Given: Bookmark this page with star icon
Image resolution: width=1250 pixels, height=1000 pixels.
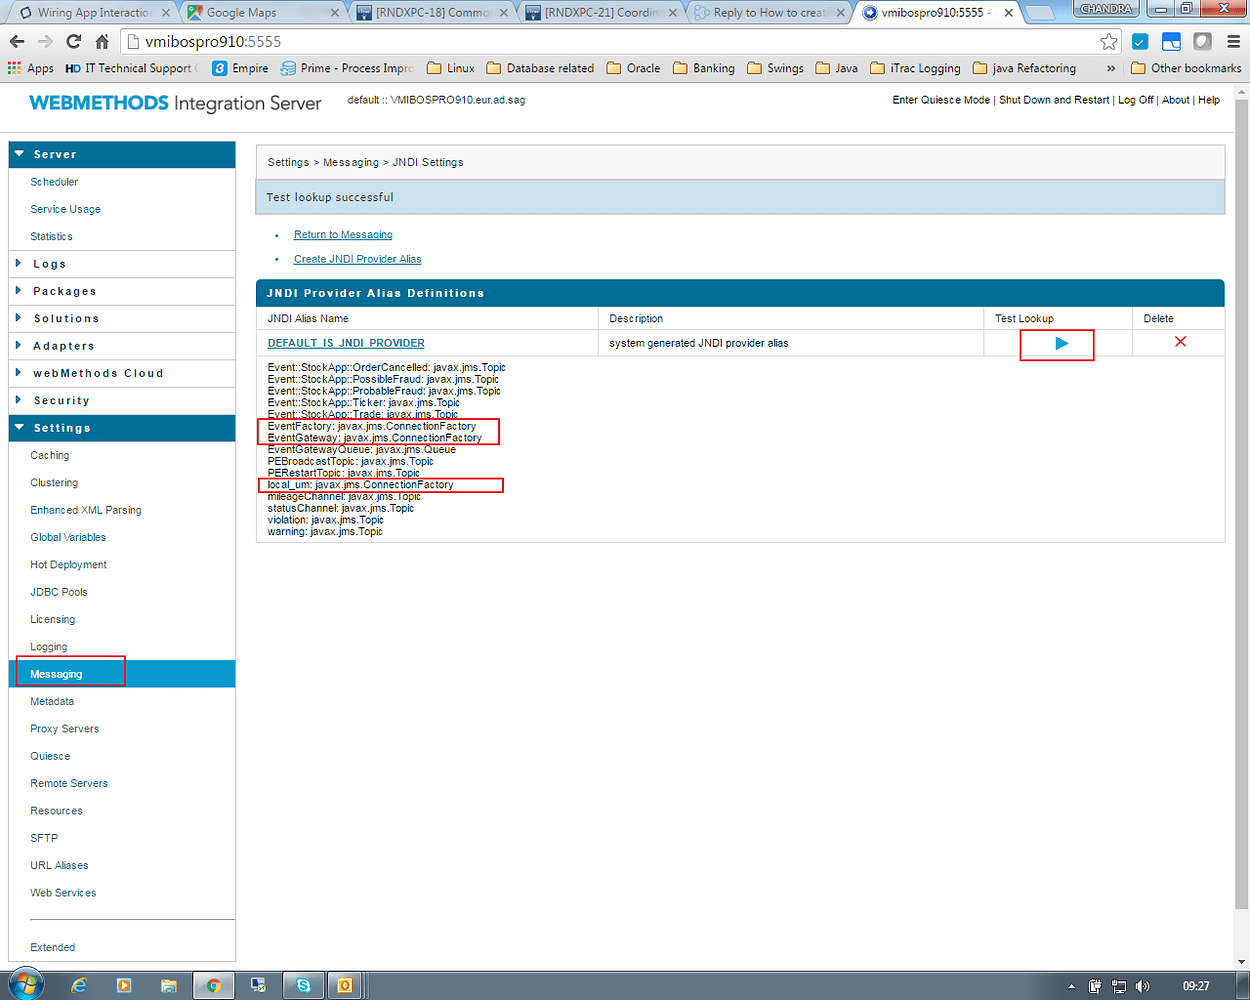Looking at the screenshot, I should (x=1108, y=41).
